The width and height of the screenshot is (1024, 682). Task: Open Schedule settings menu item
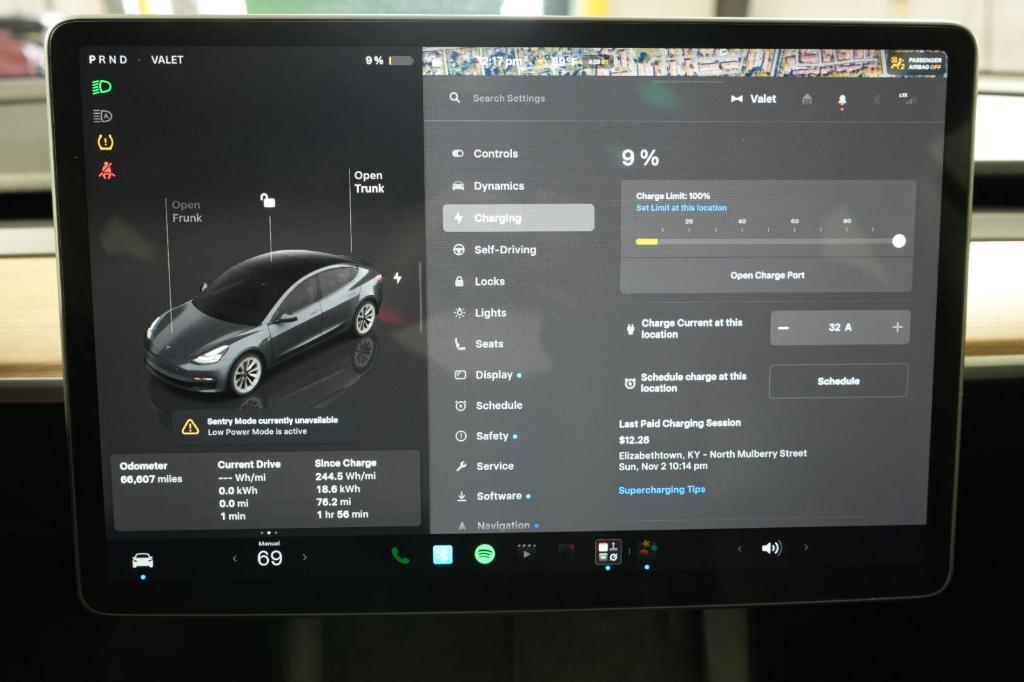click(x=489, y=405)
